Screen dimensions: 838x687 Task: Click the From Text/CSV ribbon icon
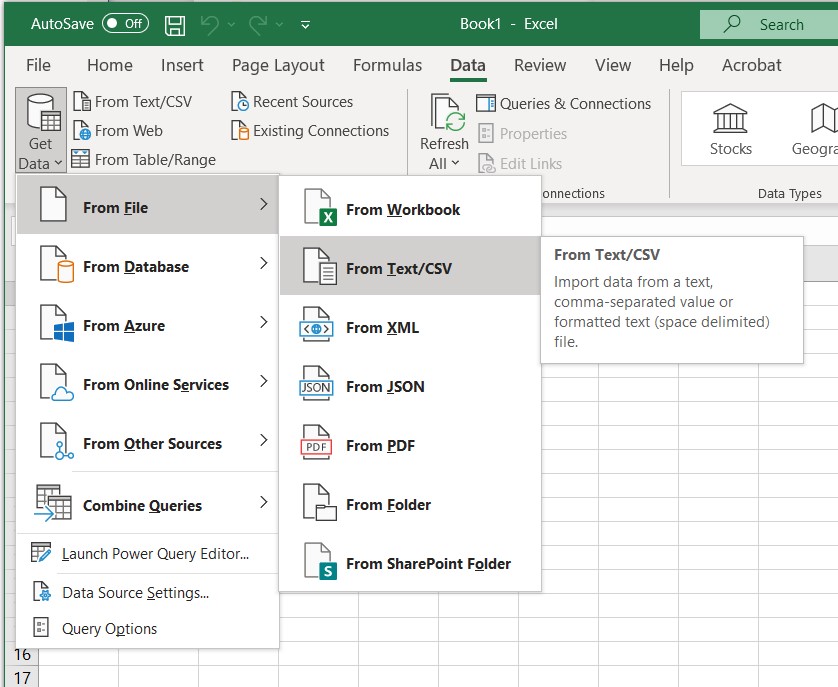82,101
